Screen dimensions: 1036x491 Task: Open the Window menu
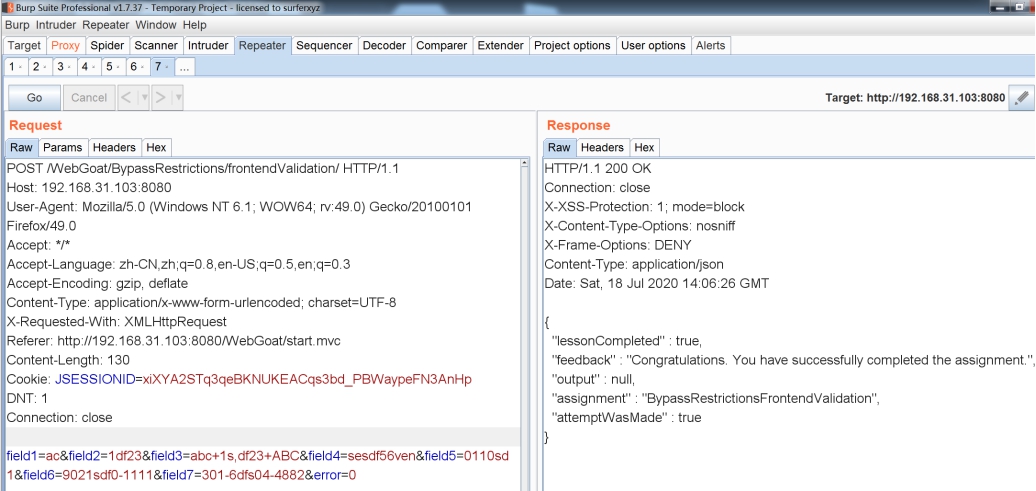[156, 25]
